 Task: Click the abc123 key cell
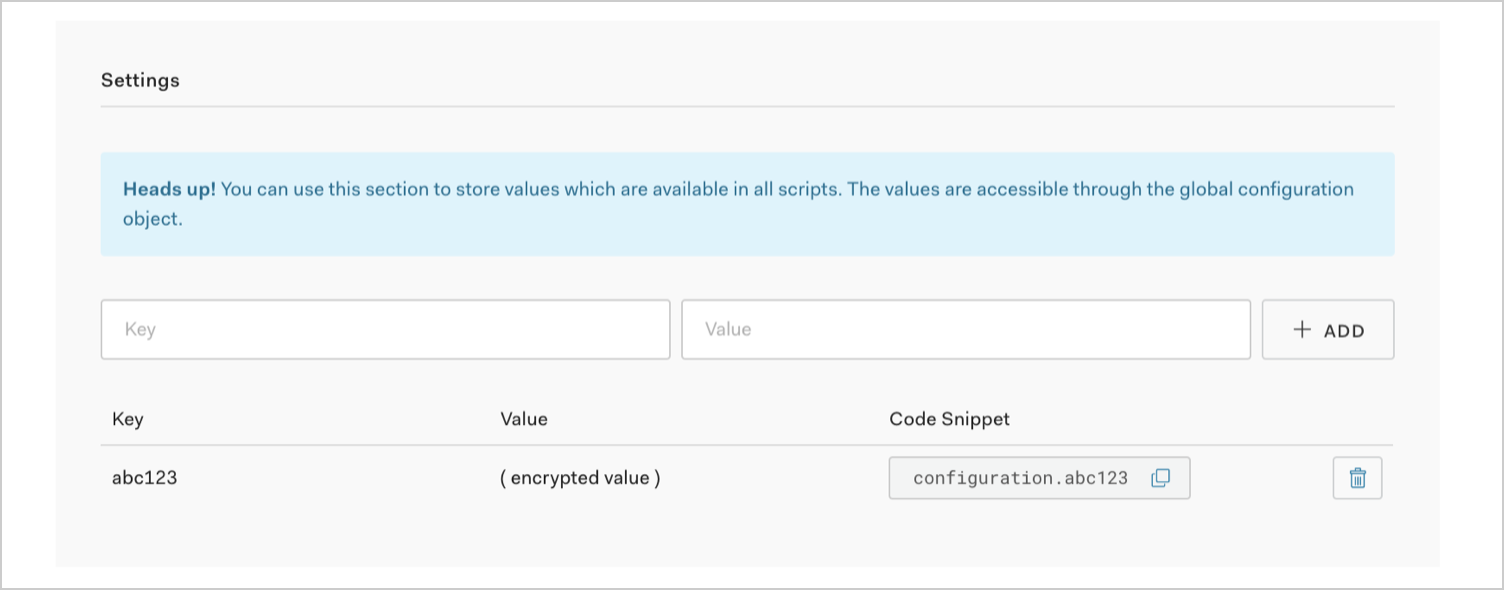coord(144,478)
